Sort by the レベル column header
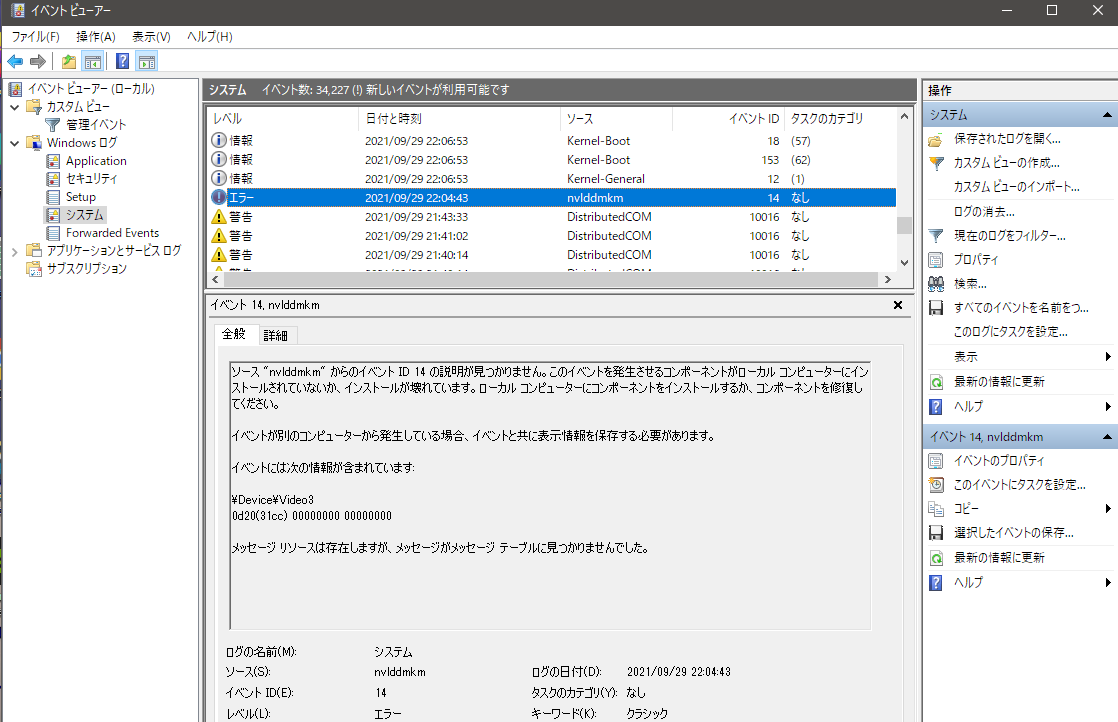The image size is (1118, 722). pyautogui.click(x=283, y=119)
